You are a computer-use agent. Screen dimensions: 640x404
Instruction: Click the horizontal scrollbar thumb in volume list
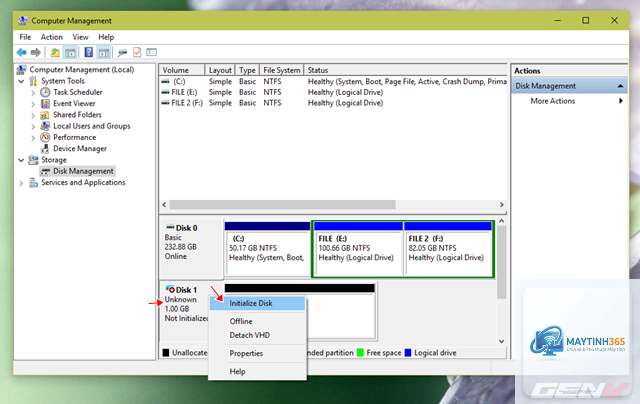pos(282,204)
